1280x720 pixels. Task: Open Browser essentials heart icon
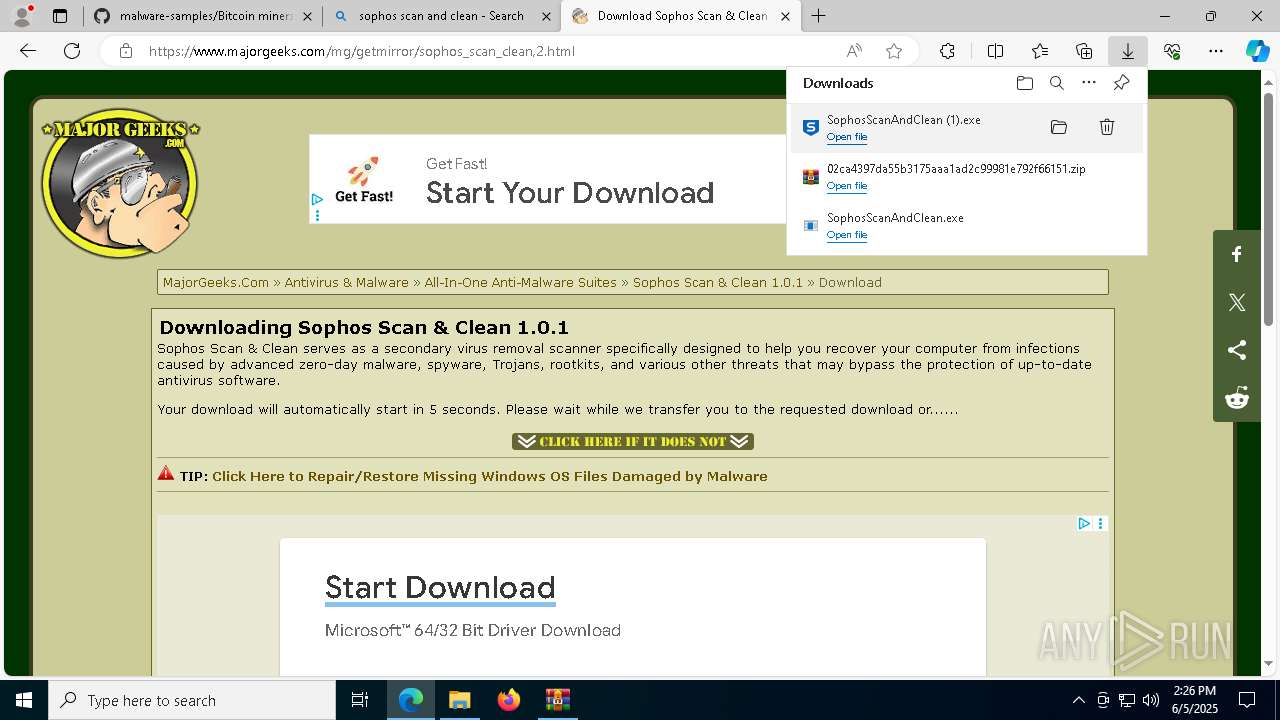coord(1172,51)
